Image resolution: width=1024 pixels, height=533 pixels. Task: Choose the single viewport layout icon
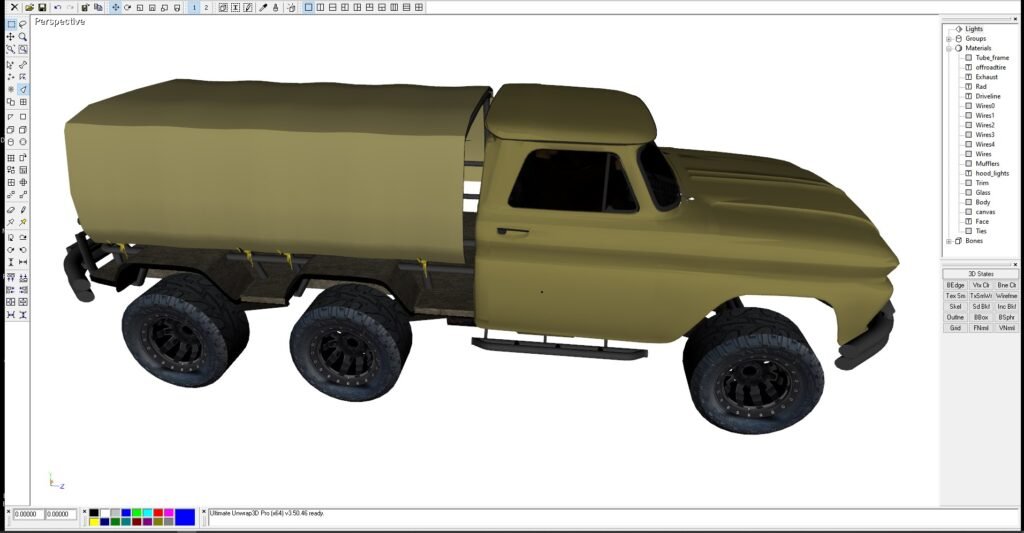[308, 7]
